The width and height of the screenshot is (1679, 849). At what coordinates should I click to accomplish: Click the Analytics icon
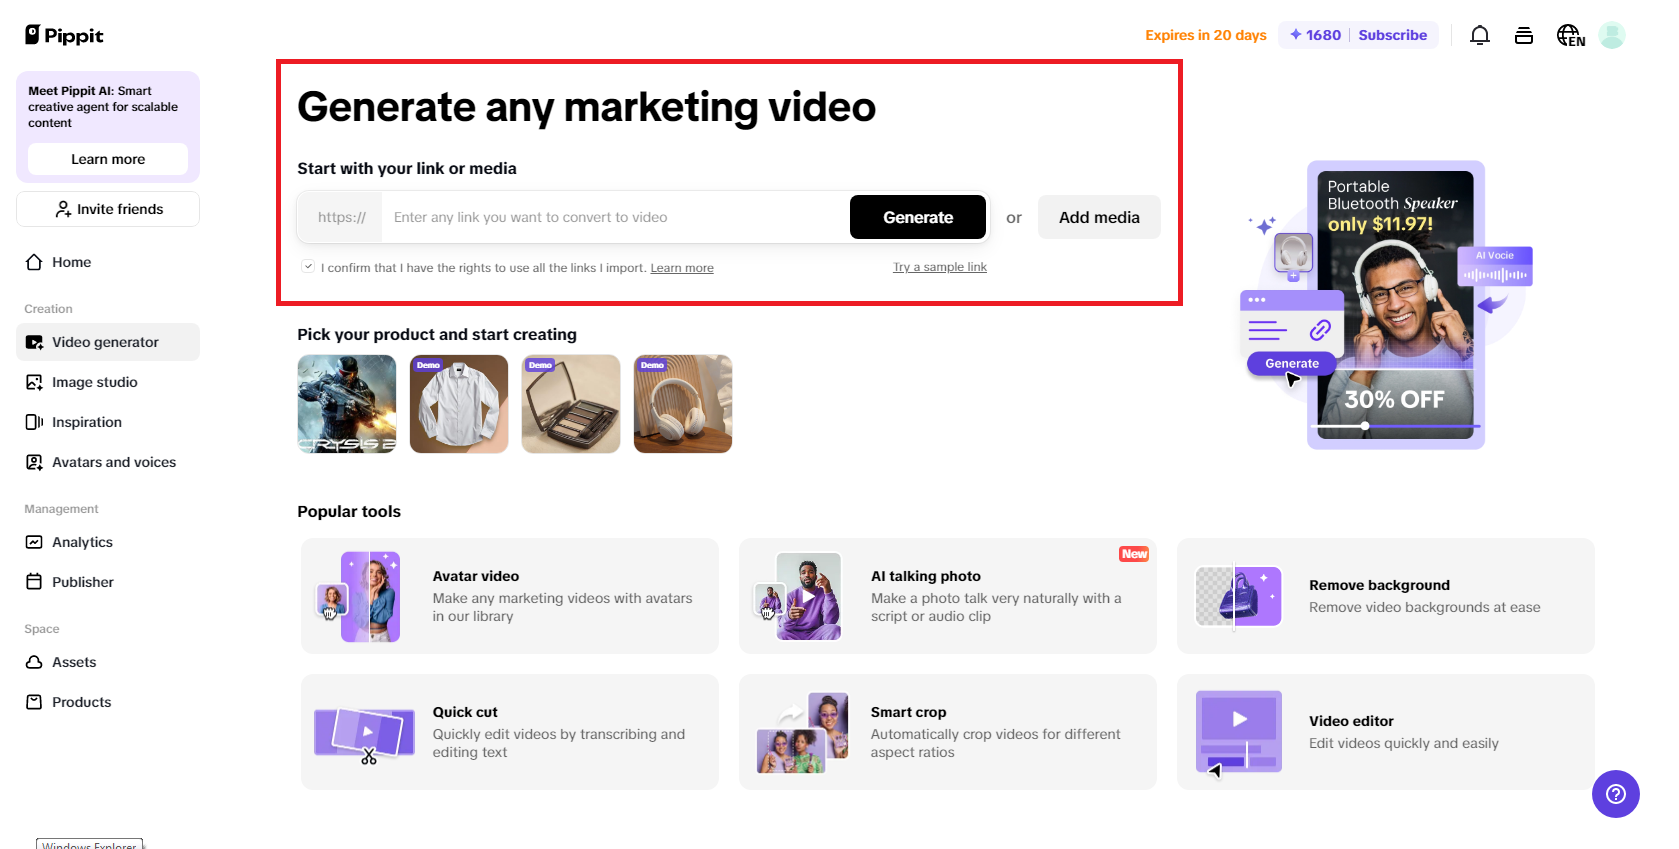coord(34,542)
